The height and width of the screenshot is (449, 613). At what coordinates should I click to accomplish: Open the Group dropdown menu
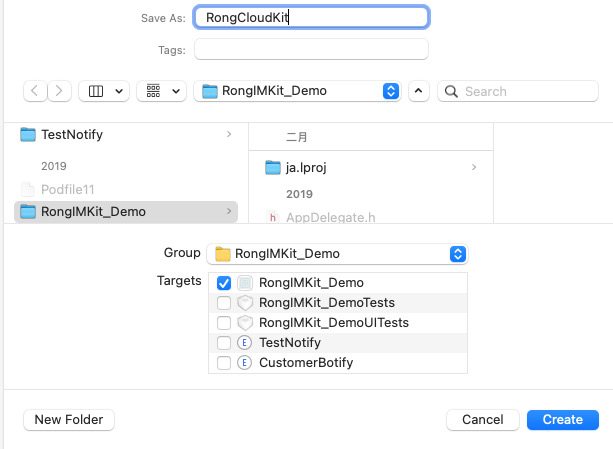coord(458,253)
